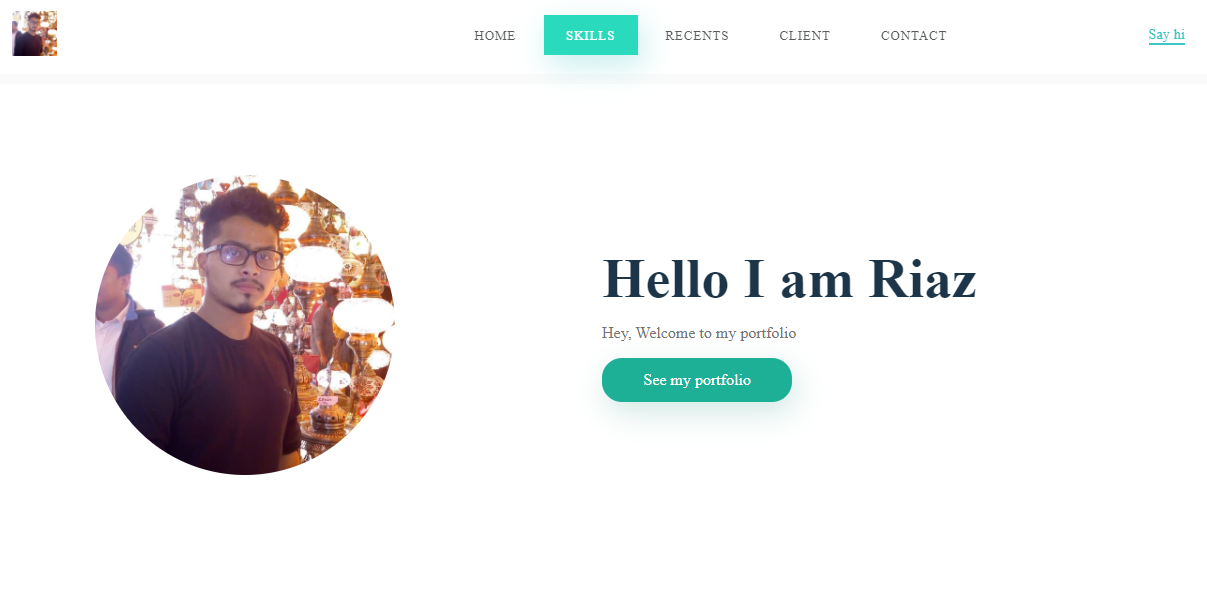Click the name Riaz in the heading
Viewport: 1207px width, 602px height.
[x=922, y=278]
